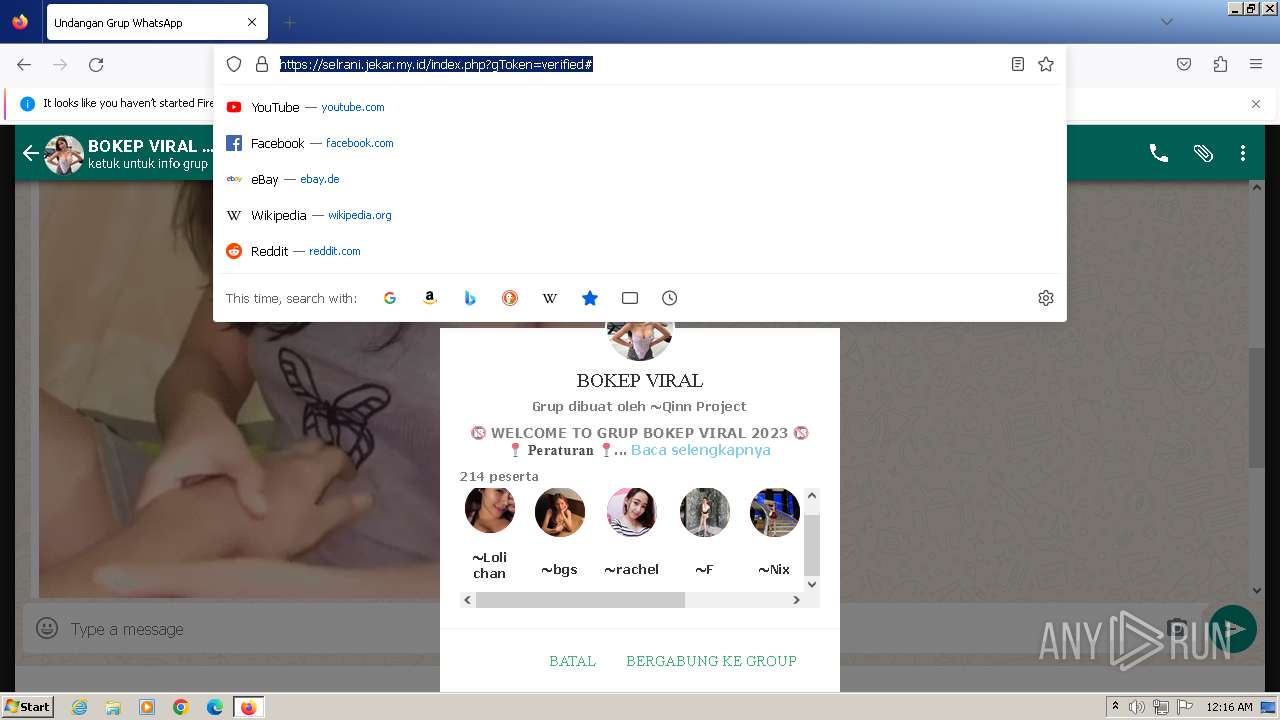Click page vertical scrollbar thumb
The width and height of the screenshot is (1280, 720).
click(1257, 408)
